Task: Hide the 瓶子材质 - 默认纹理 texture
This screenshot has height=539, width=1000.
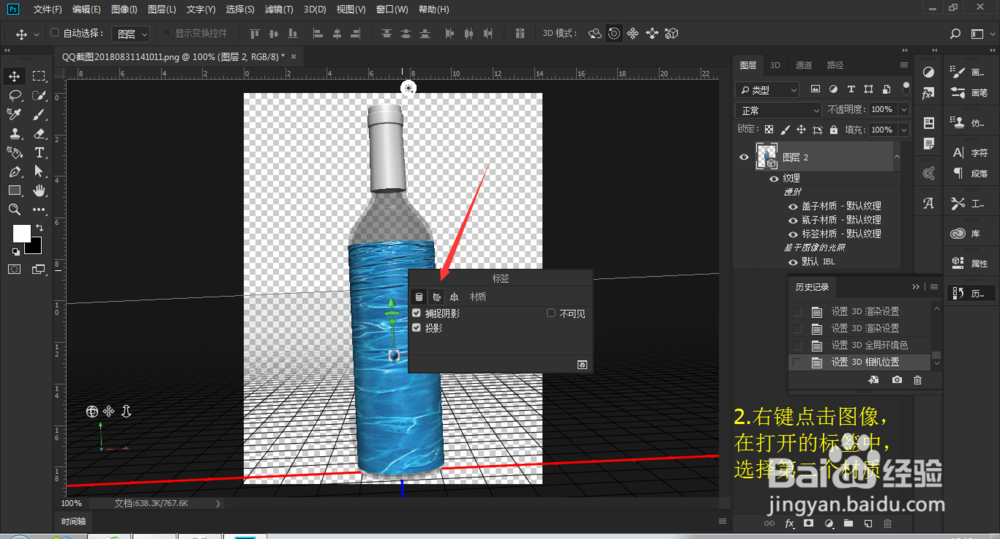Action: click(x=793, y=220)
